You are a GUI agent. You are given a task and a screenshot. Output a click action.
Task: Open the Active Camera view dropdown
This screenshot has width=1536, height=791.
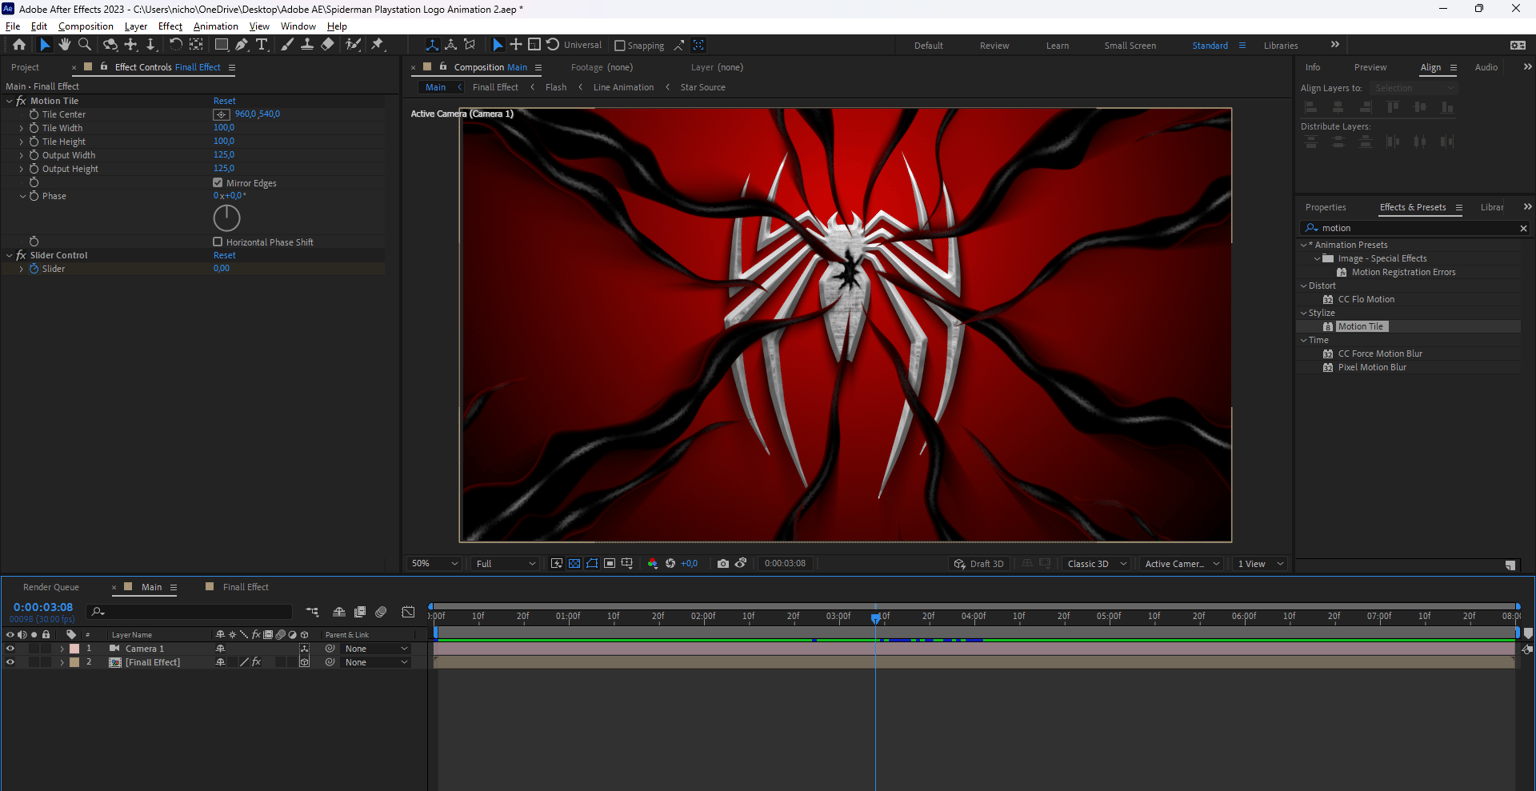tap(1182, 564)
